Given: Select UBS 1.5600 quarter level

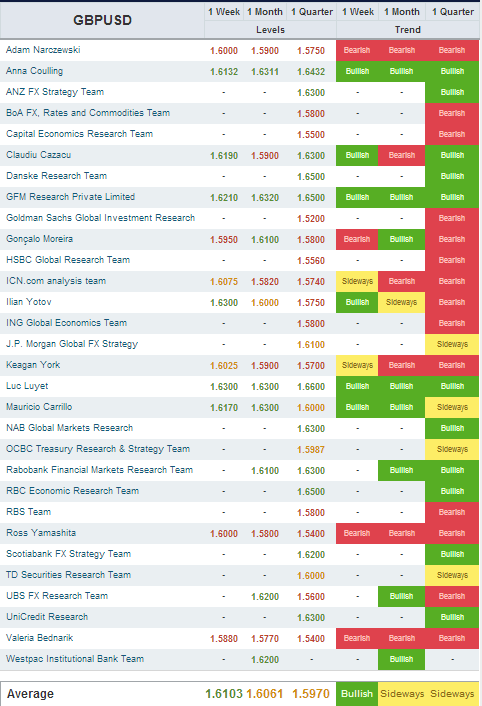Looking at the screenshot, I should click(311, 597).
